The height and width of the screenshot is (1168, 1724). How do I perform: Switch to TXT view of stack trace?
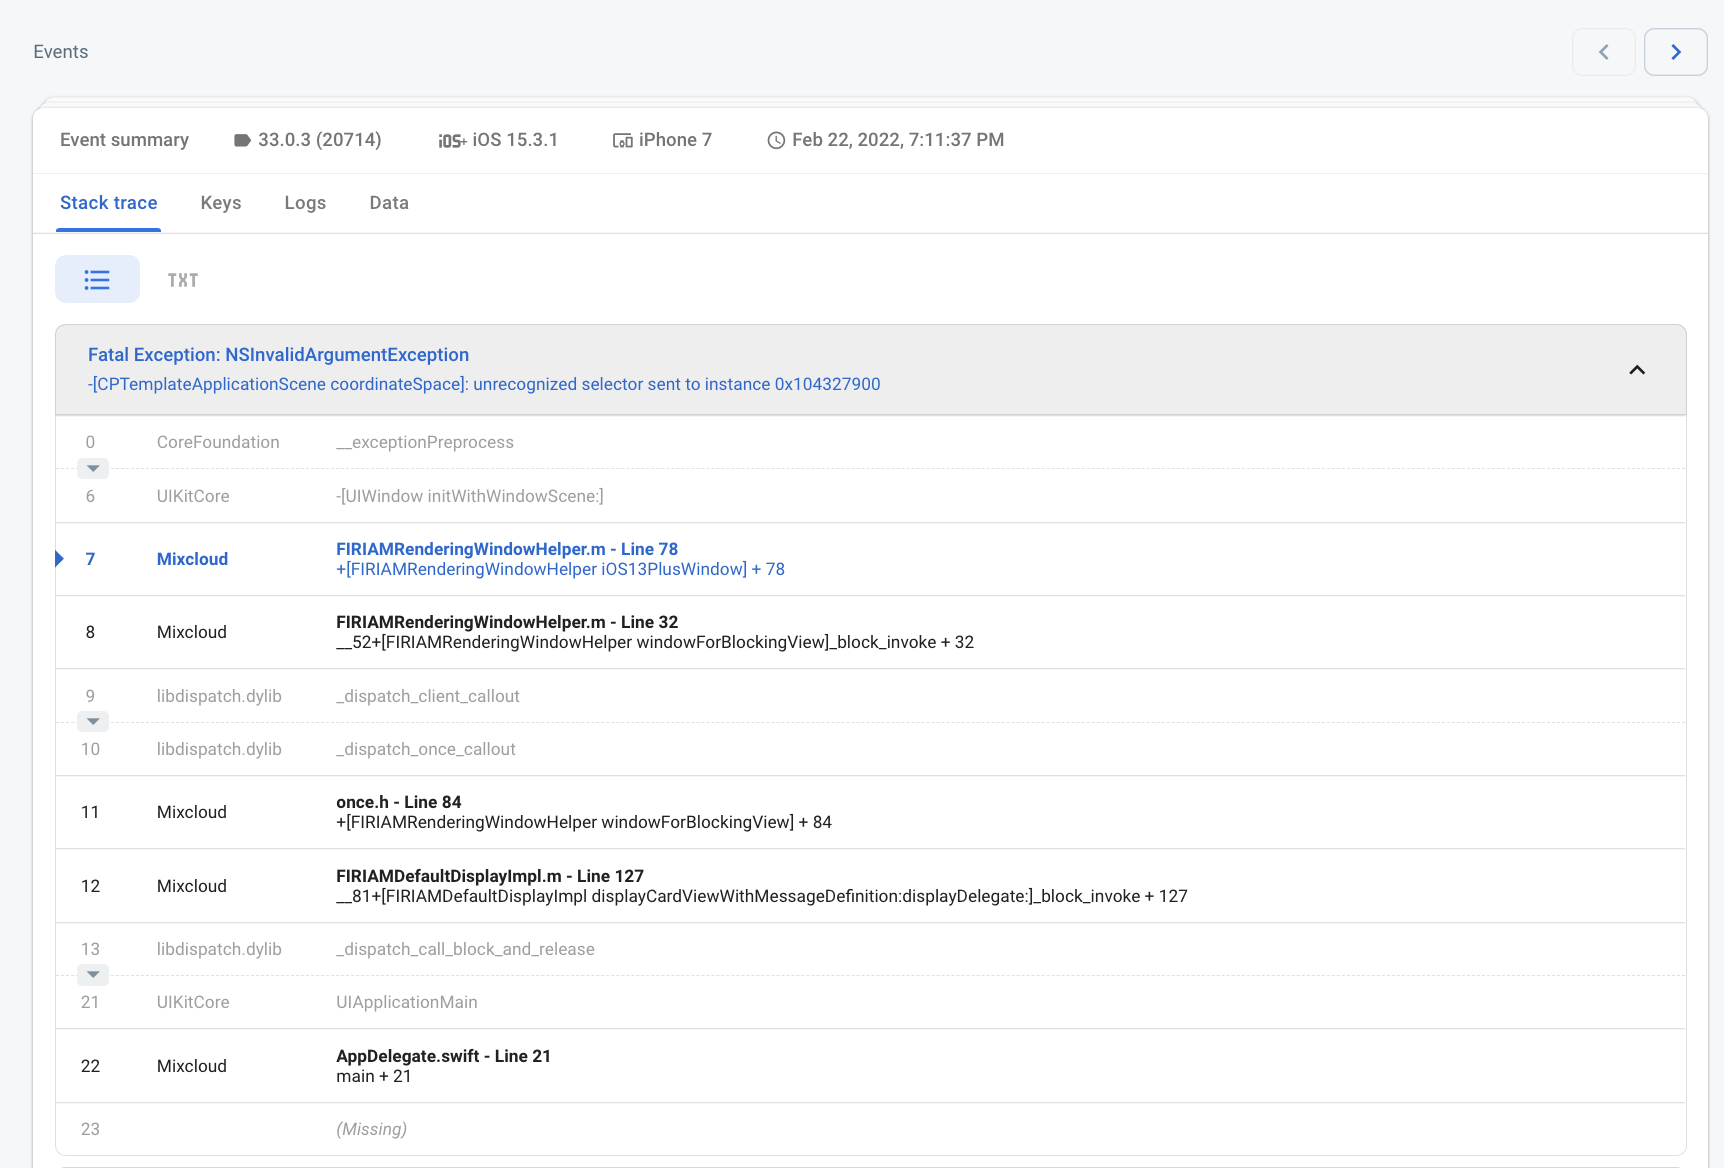(183, 280)
